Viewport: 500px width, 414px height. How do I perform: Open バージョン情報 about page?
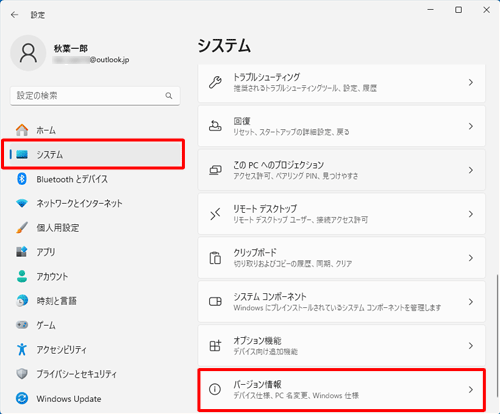tap(341, 389)
